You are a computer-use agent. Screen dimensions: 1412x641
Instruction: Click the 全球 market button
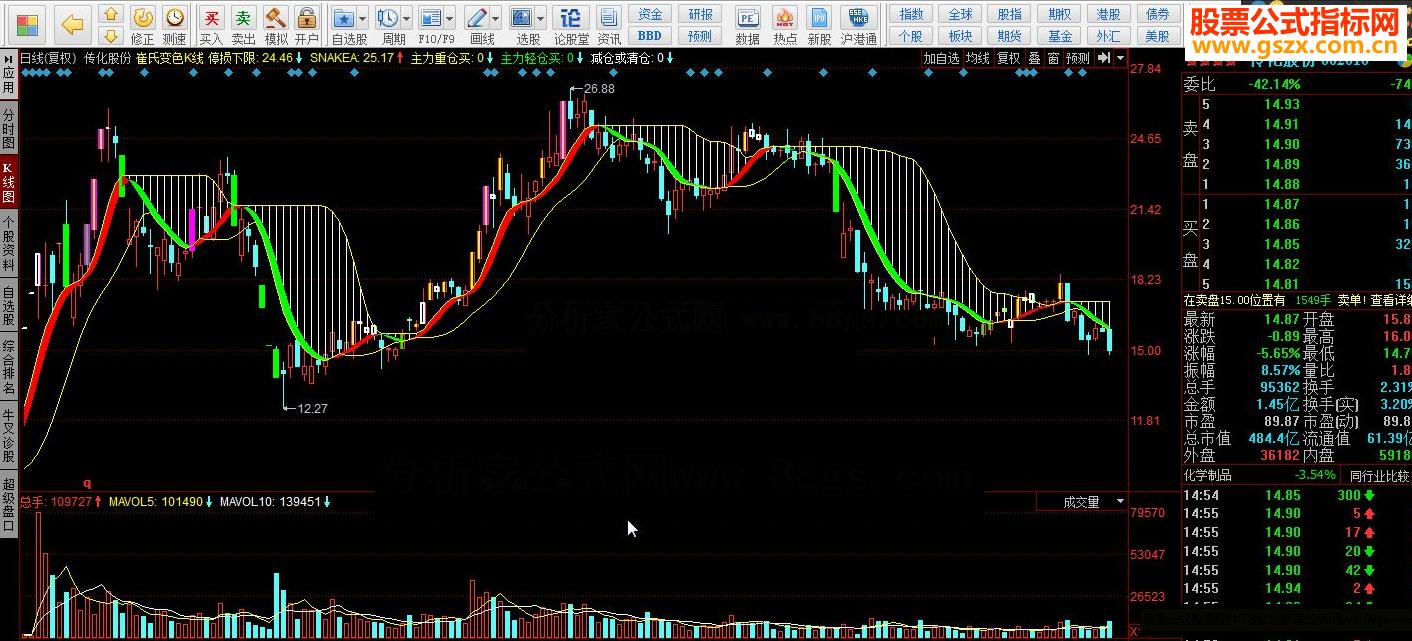pos(960,14)
